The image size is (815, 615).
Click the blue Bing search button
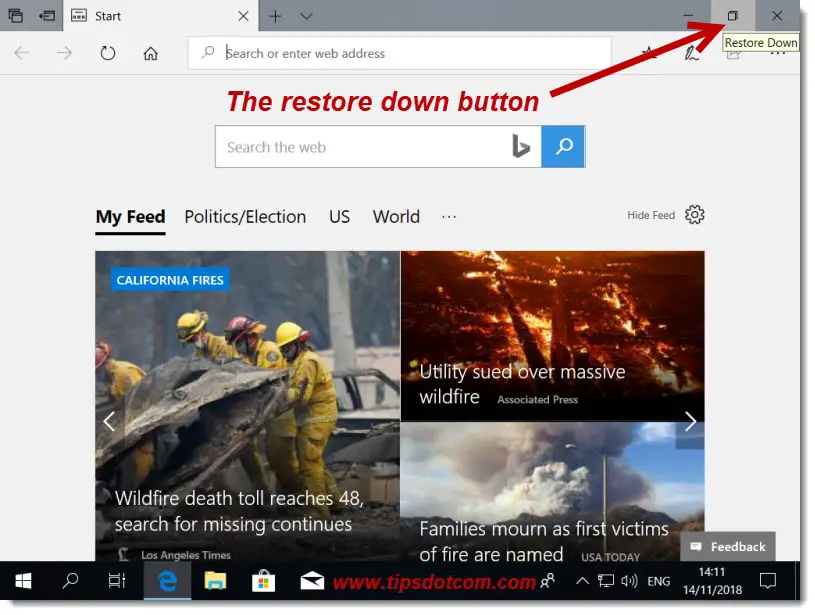(563, 147)
